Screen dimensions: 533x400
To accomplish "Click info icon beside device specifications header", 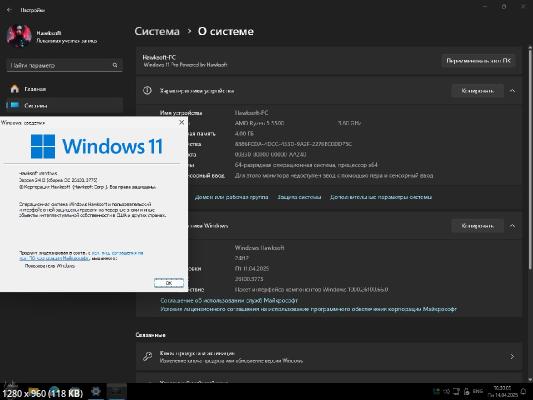I will point(147,90).
